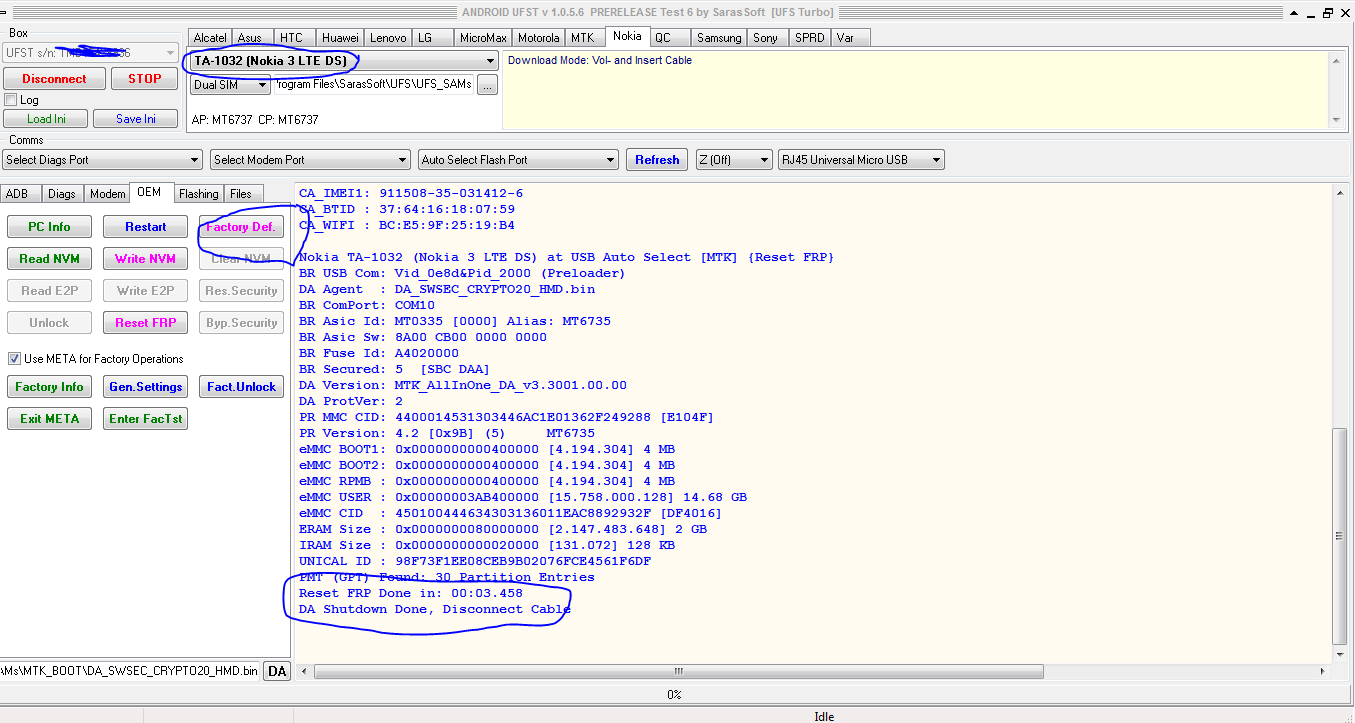The image size is (1355, 723).
Task: Open the Select Modem Port dropdown
Action: click(x=310, y=160)
